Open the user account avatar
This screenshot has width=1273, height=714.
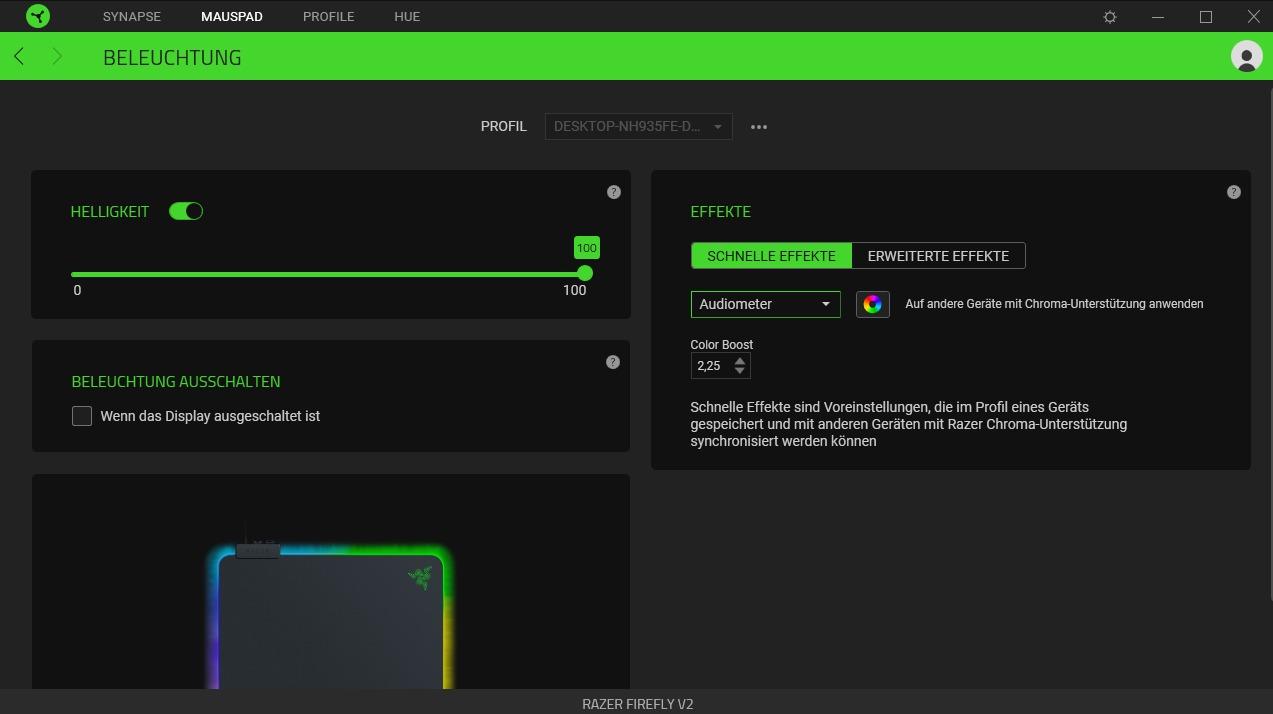pos(1246,56)
